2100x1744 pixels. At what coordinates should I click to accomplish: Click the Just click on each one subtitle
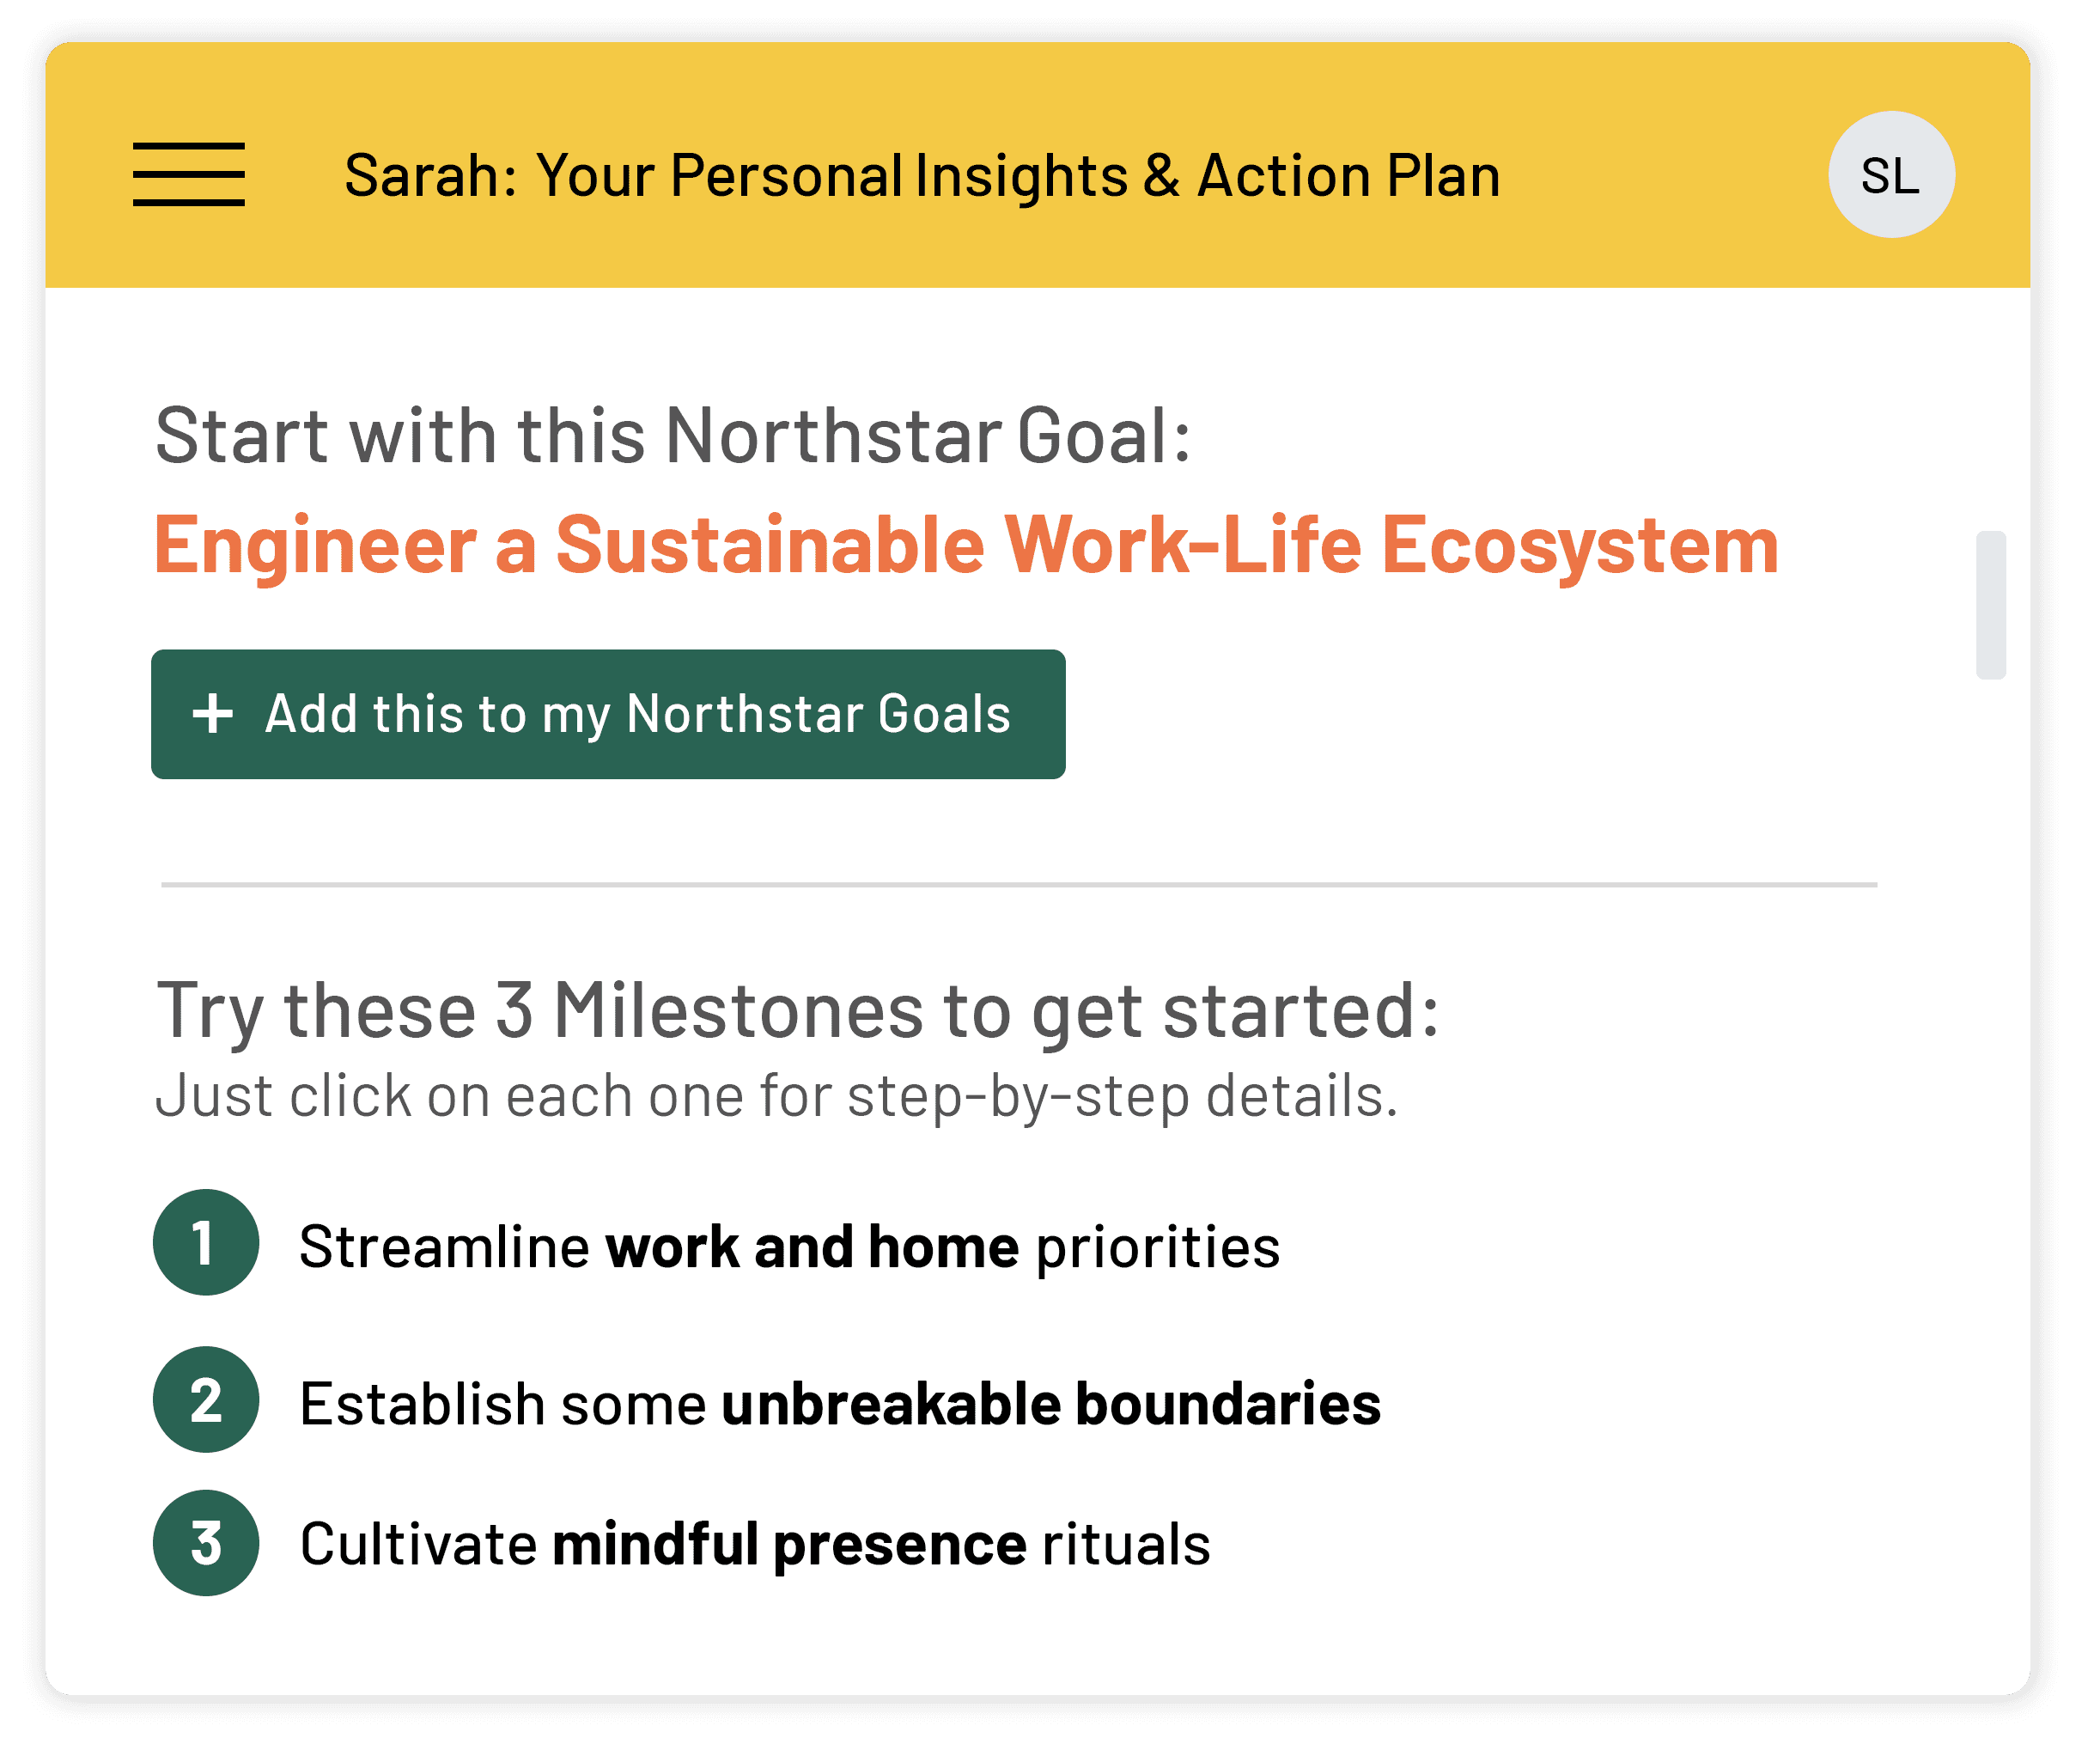pyautogui.click(x=776, y=1096)
